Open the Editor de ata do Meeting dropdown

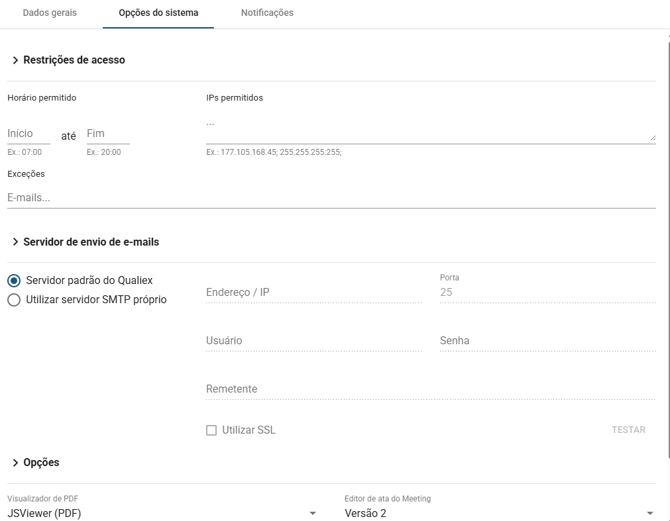499,513
